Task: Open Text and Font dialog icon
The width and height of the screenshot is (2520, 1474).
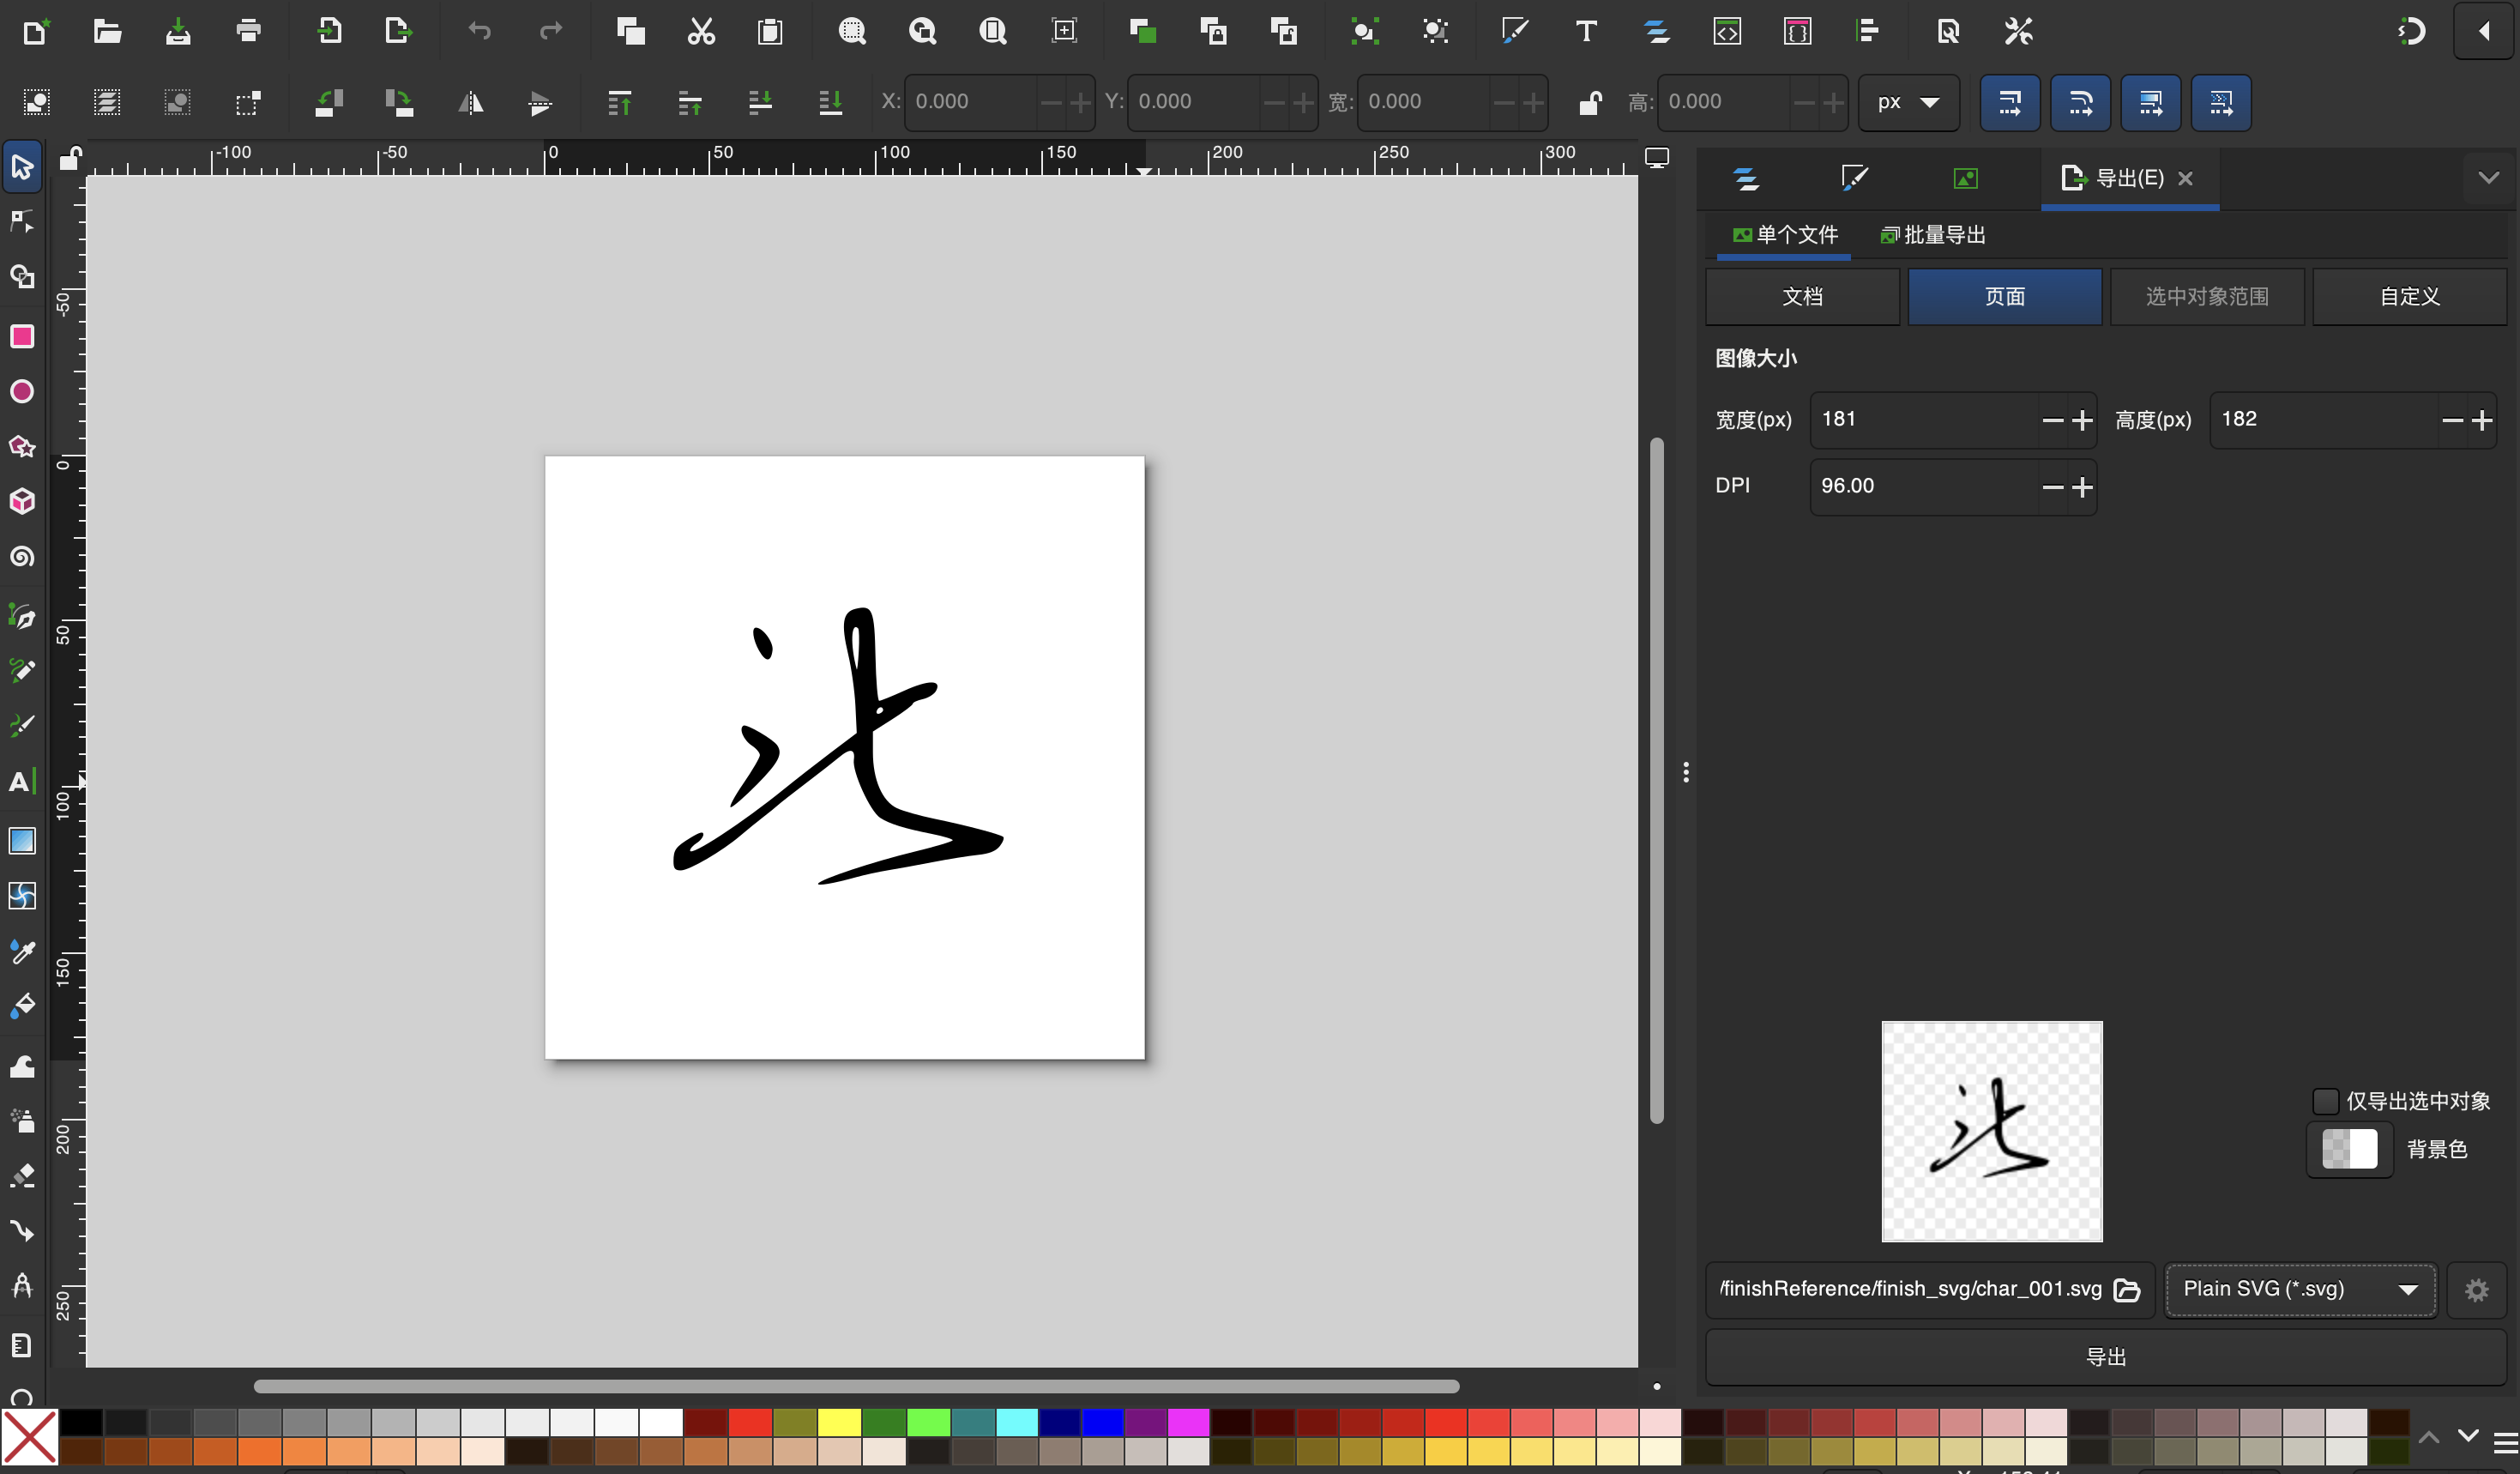Action: (x=1586, y=31)
